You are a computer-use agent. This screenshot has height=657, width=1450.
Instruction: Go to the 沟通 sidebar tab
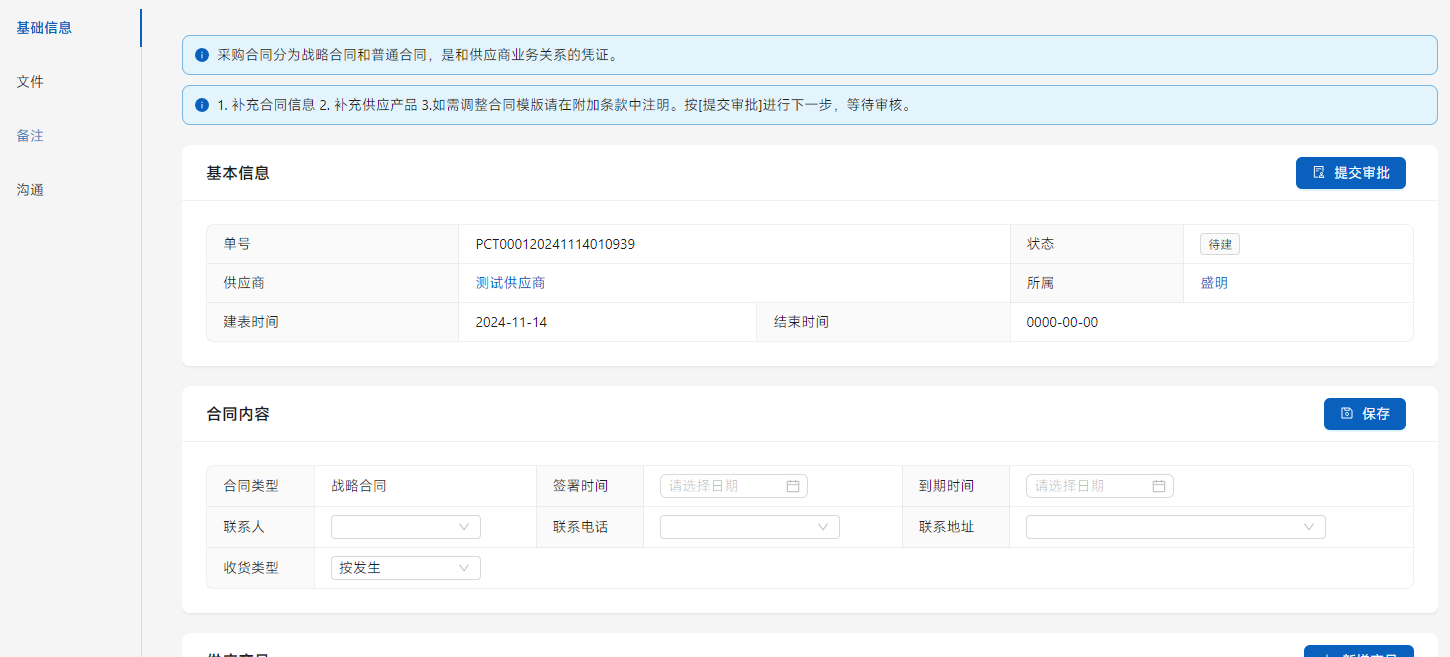(30, 190)
